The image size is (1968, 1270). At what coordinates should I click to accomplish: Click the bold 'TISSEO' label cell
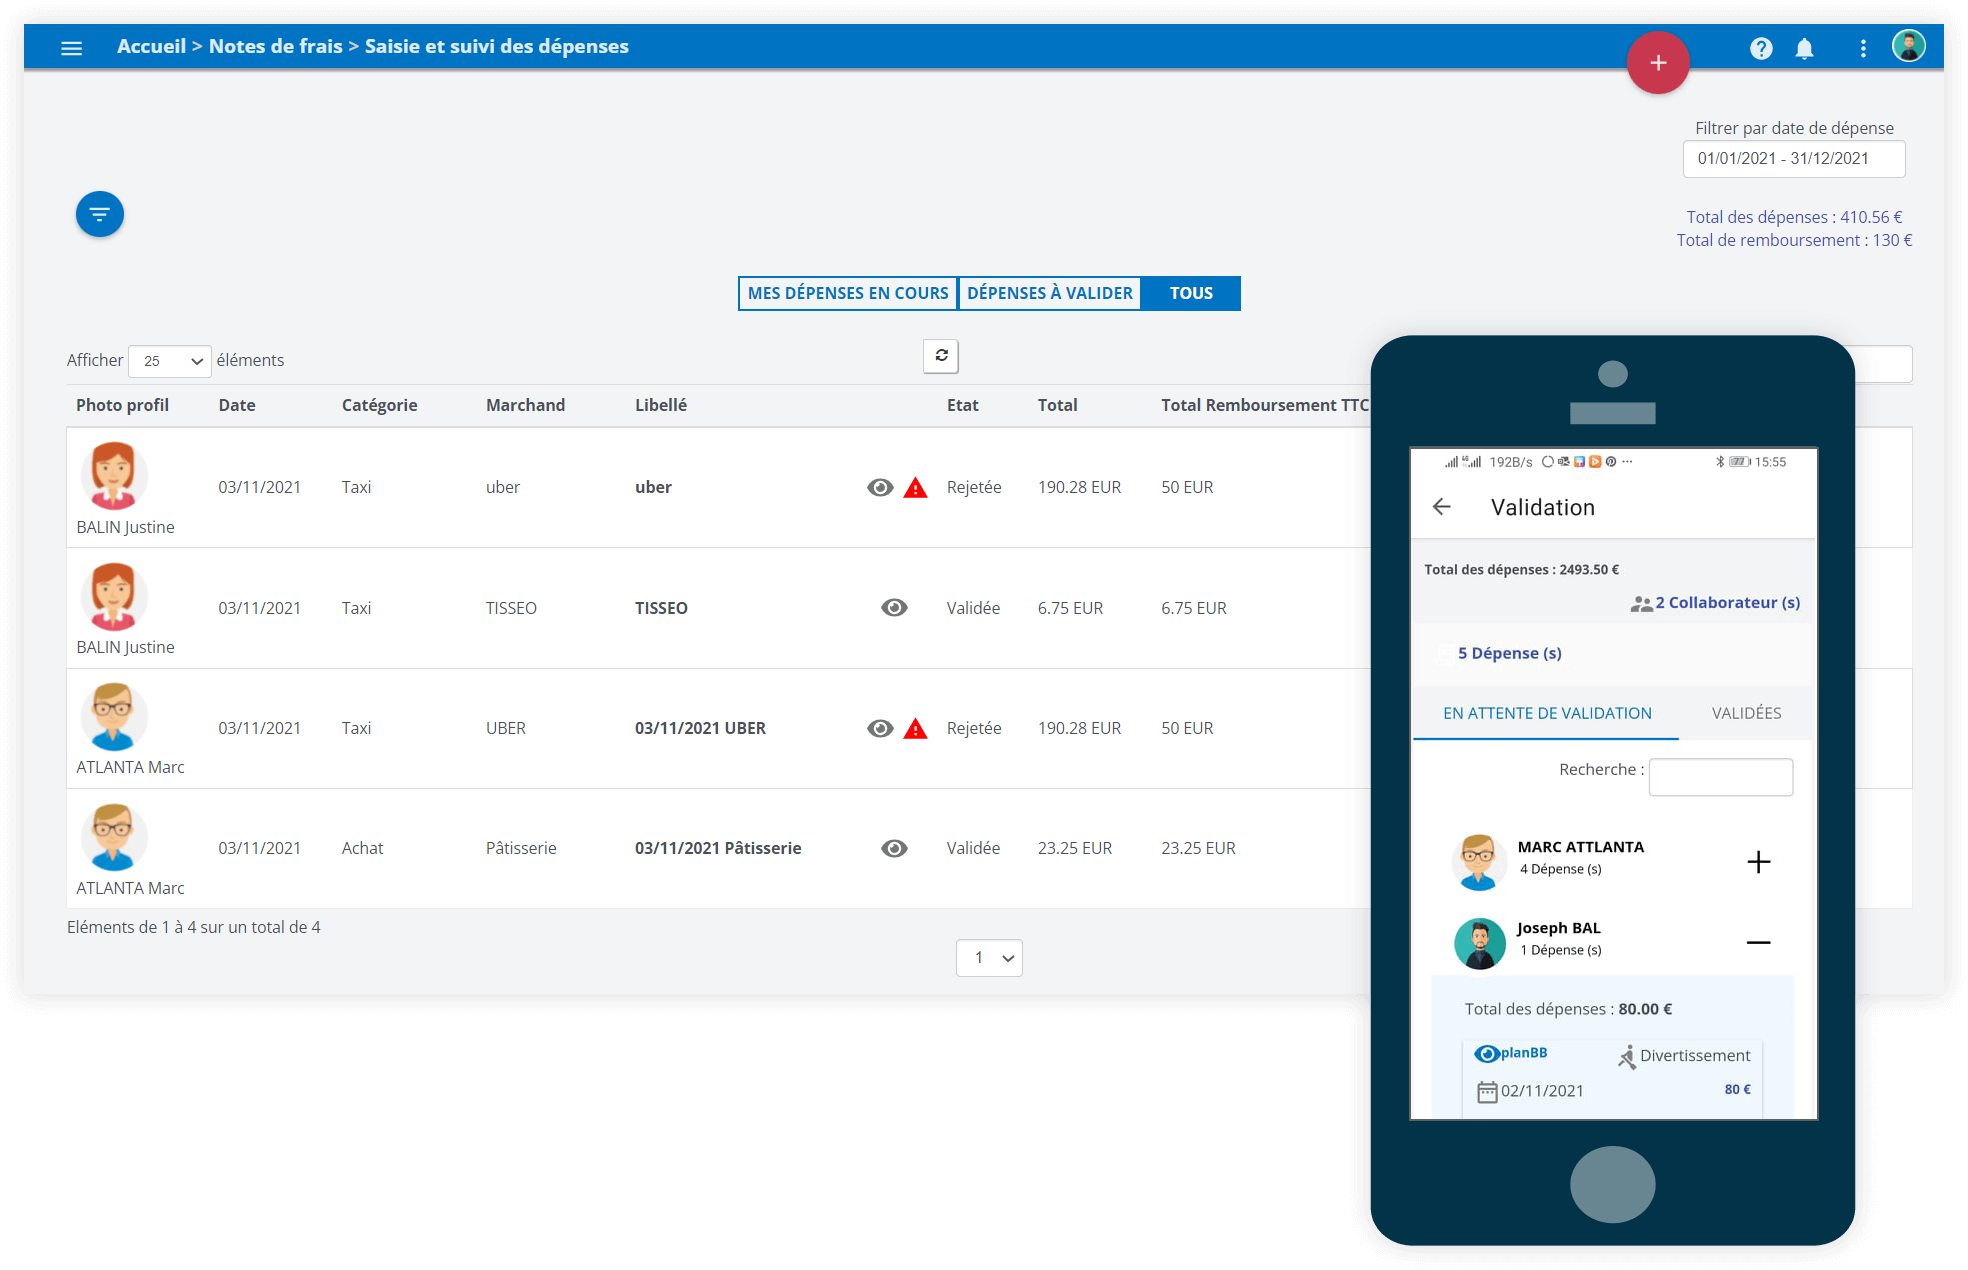pos(661,608)
